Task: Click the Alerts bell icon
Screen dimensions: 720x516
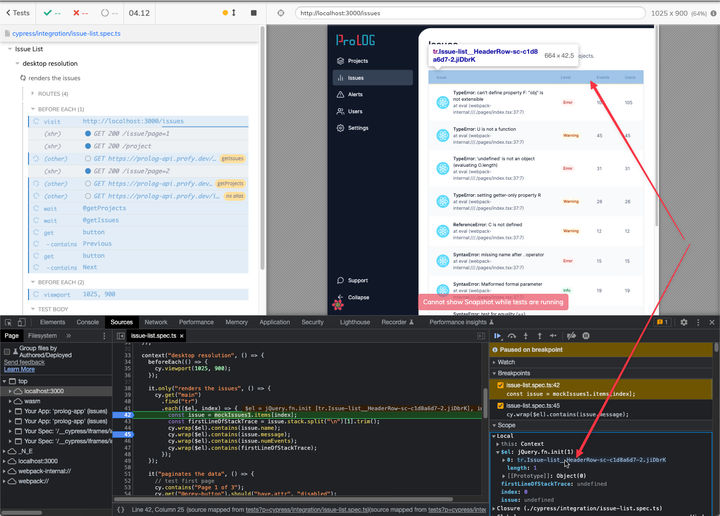Action: [x=340, y=94]
